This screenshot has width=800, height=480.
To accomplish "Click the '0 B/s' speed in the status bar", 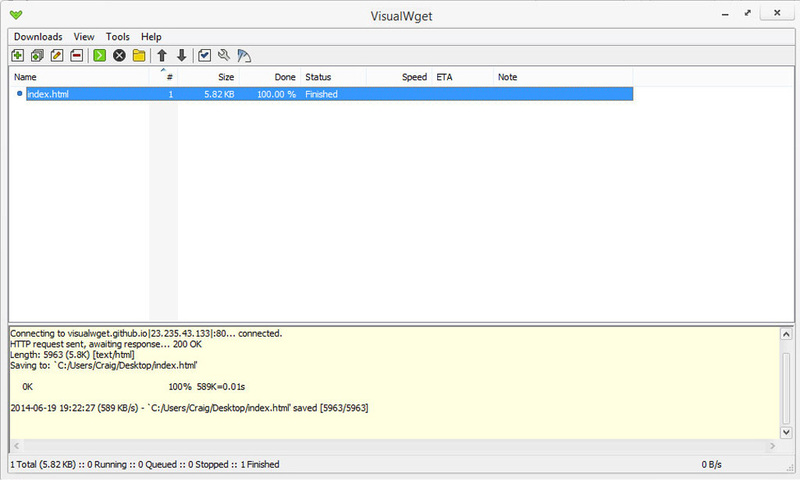I will point(711,464).
